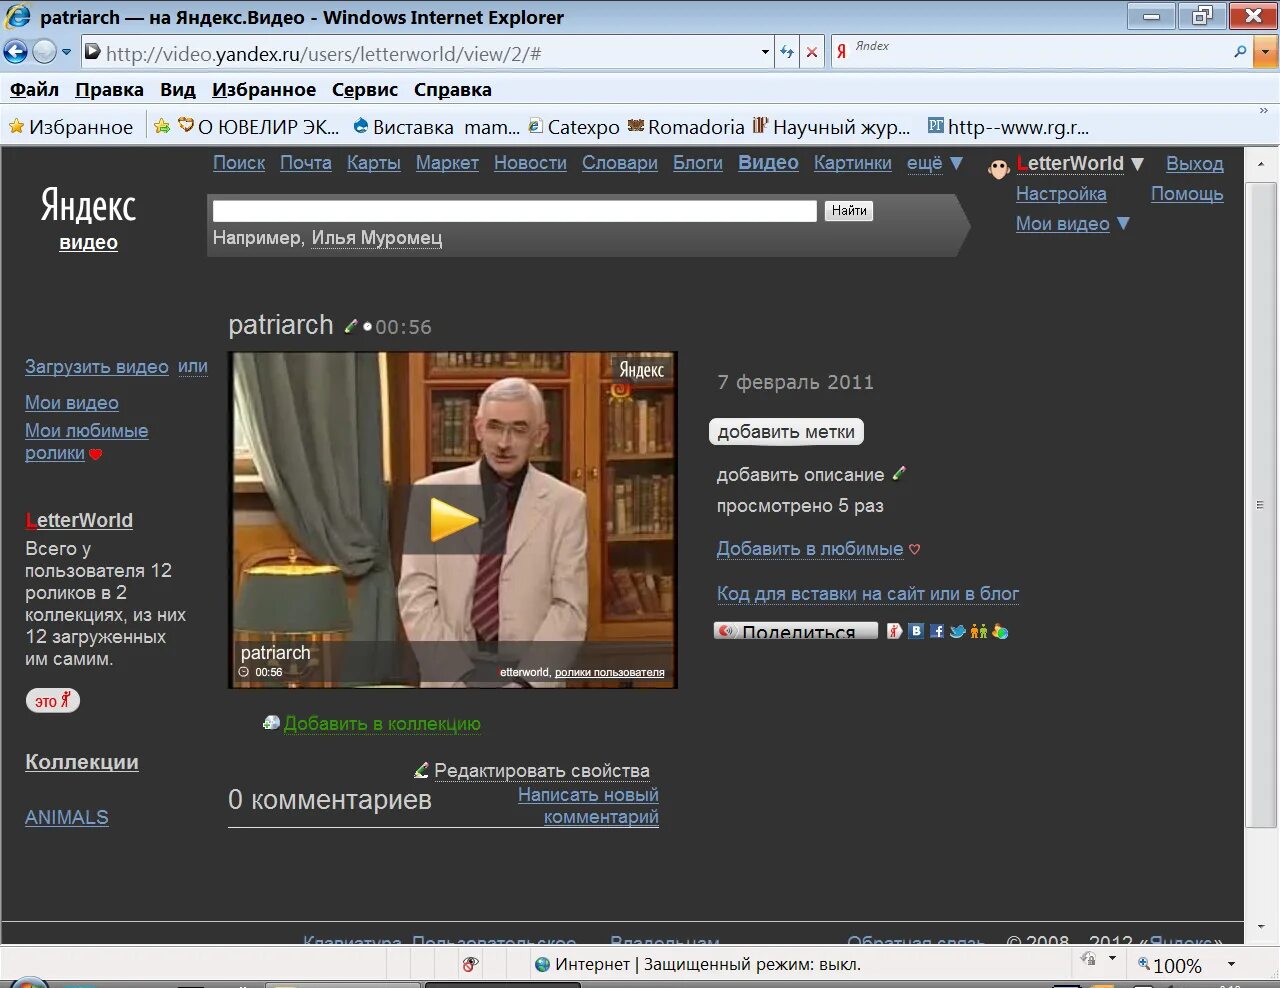
Task: Open the Научный жур... bookmark
Action: [x=832, y=127]
